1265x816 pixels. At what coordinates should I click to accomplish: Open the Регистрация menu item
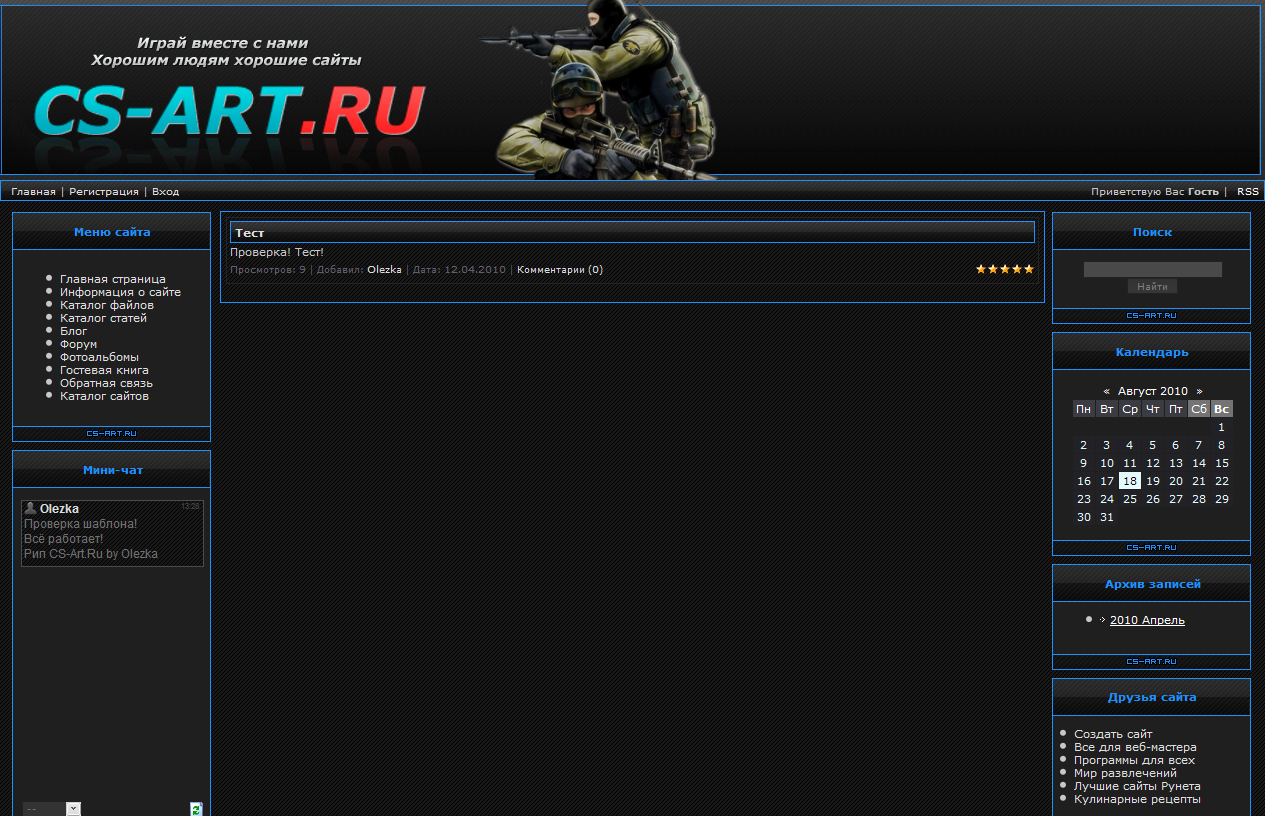click(x=107, y=190)
